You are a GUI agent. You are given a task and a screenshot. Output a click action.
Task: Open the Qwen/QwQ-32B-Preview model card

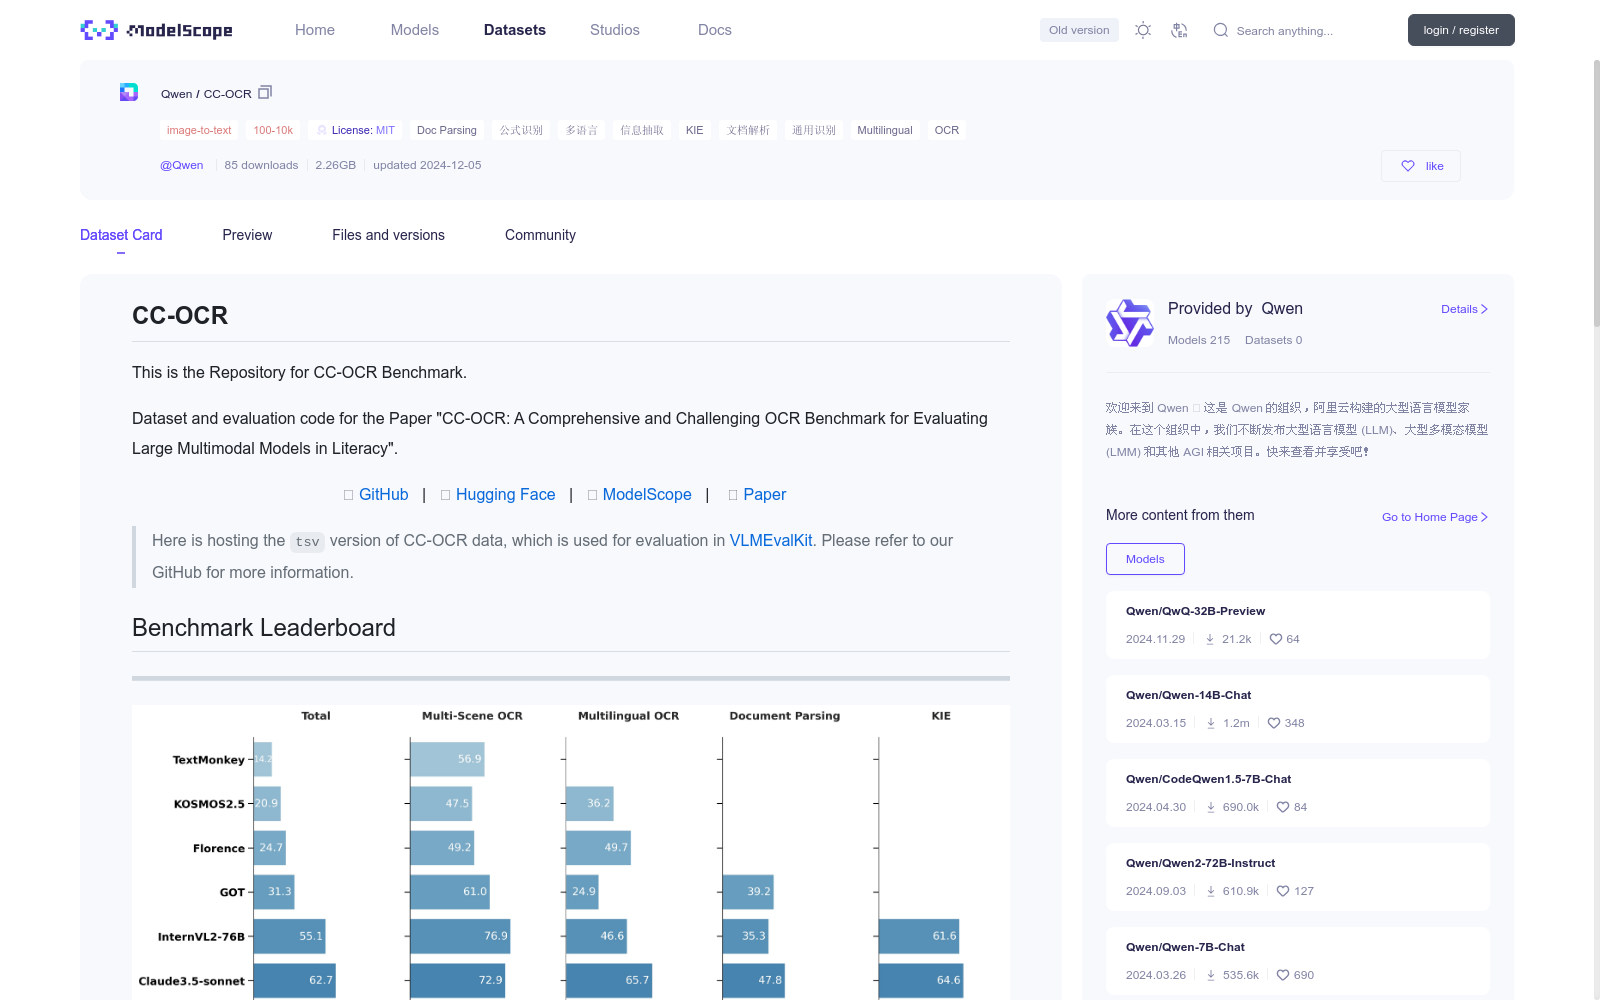tap(1298, 625)
